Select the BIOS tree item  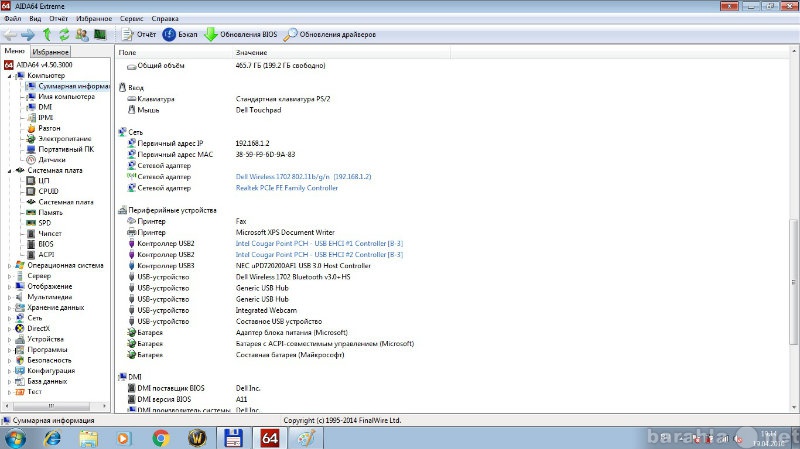point(40,244)
